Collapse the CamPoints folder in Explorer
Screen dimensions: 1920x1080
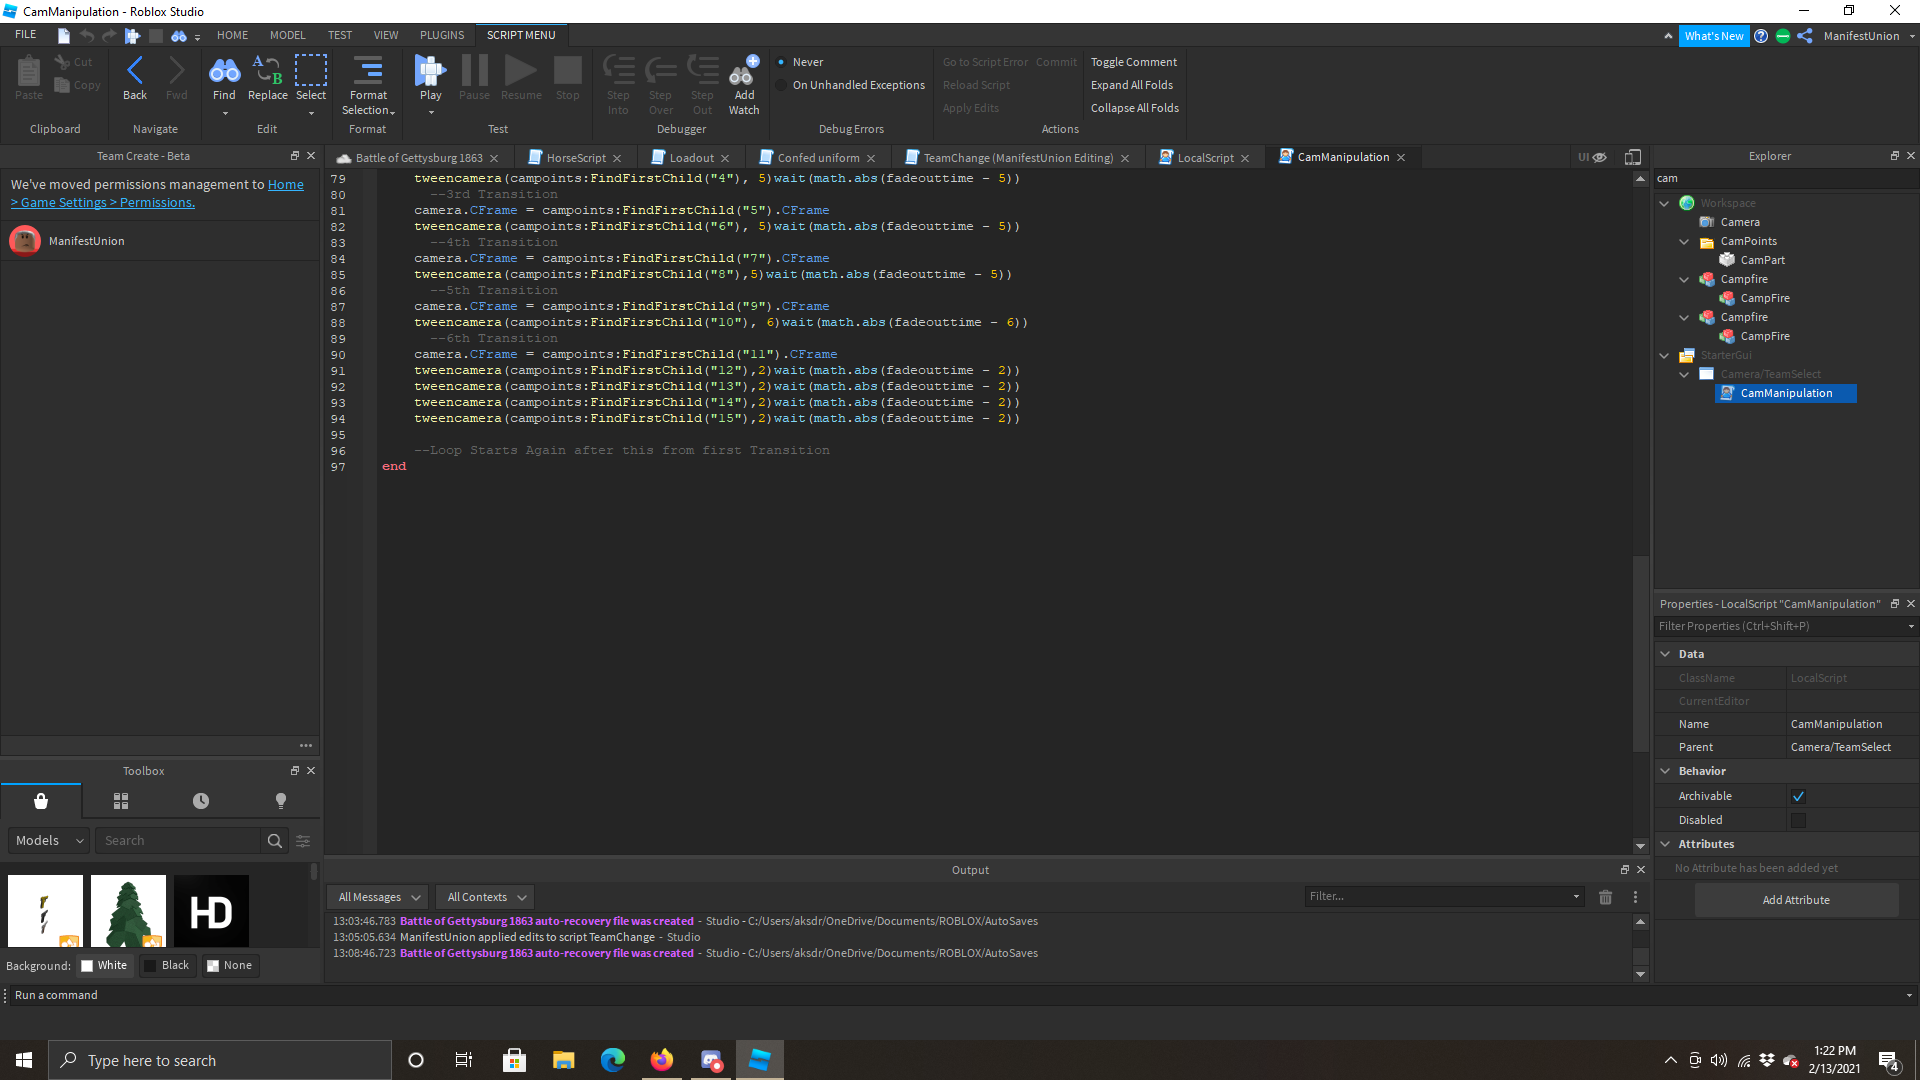[1685, 241]
